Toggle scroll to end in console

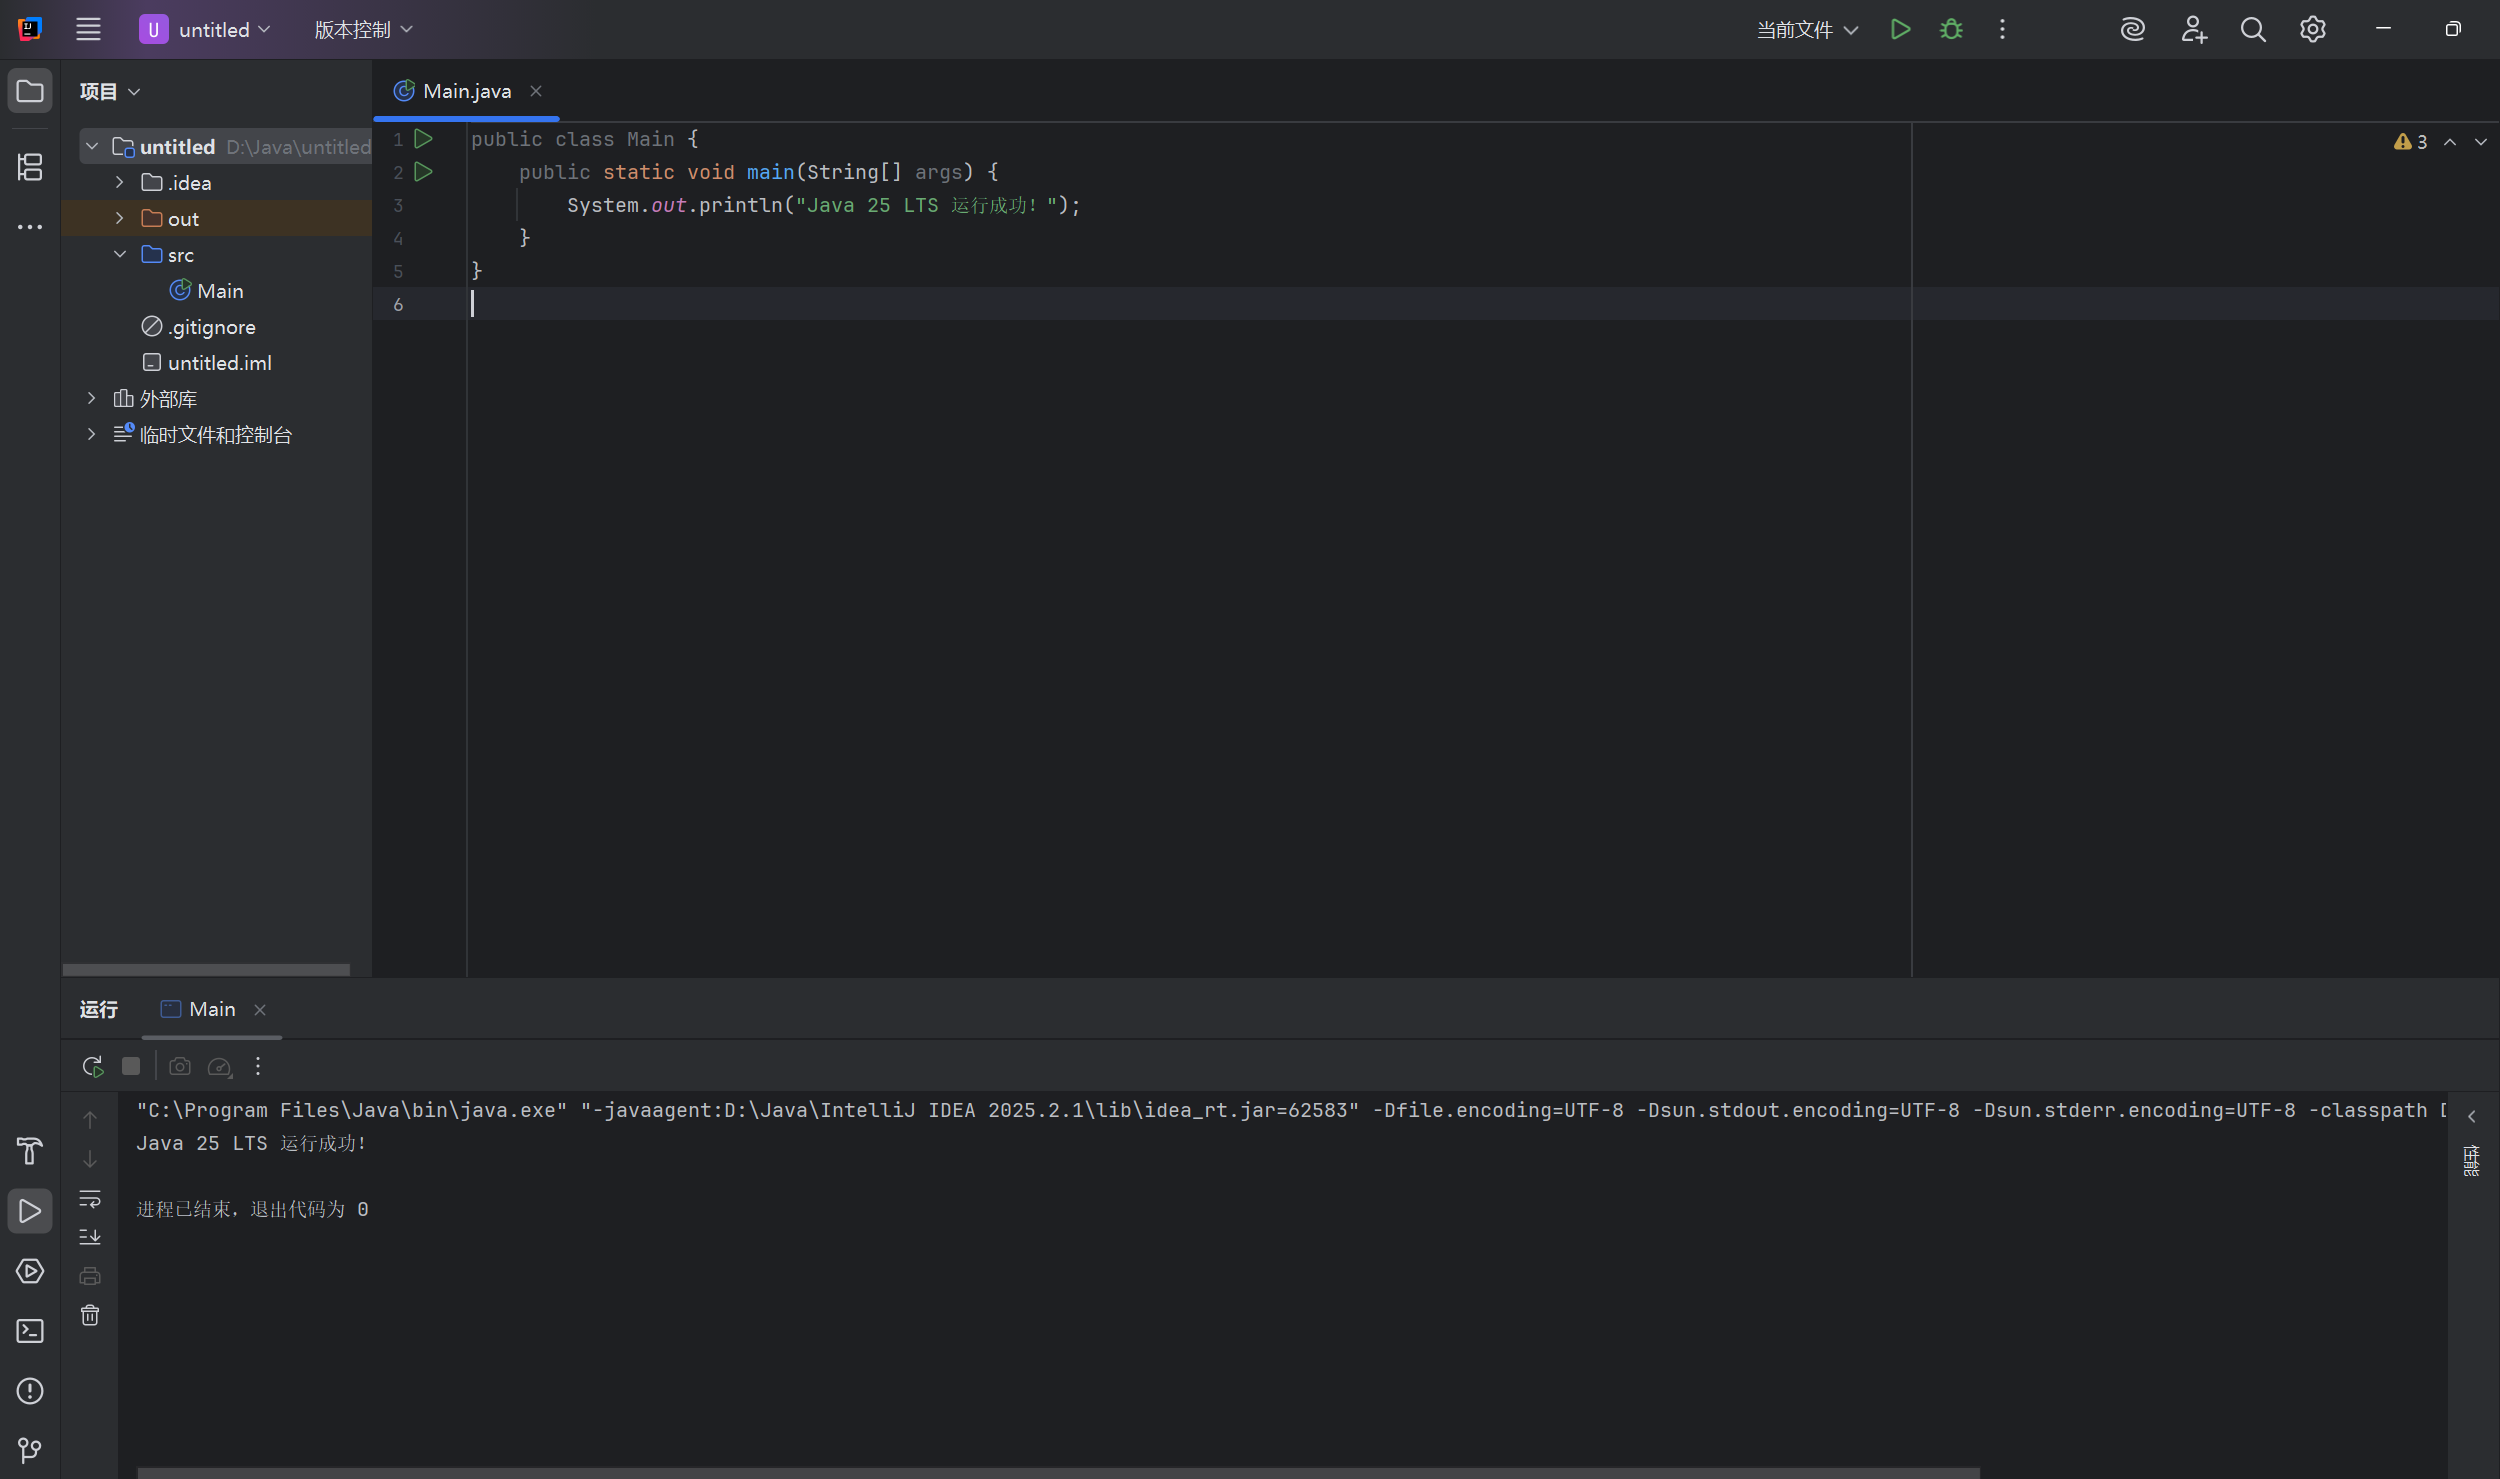click(90, 1237)
